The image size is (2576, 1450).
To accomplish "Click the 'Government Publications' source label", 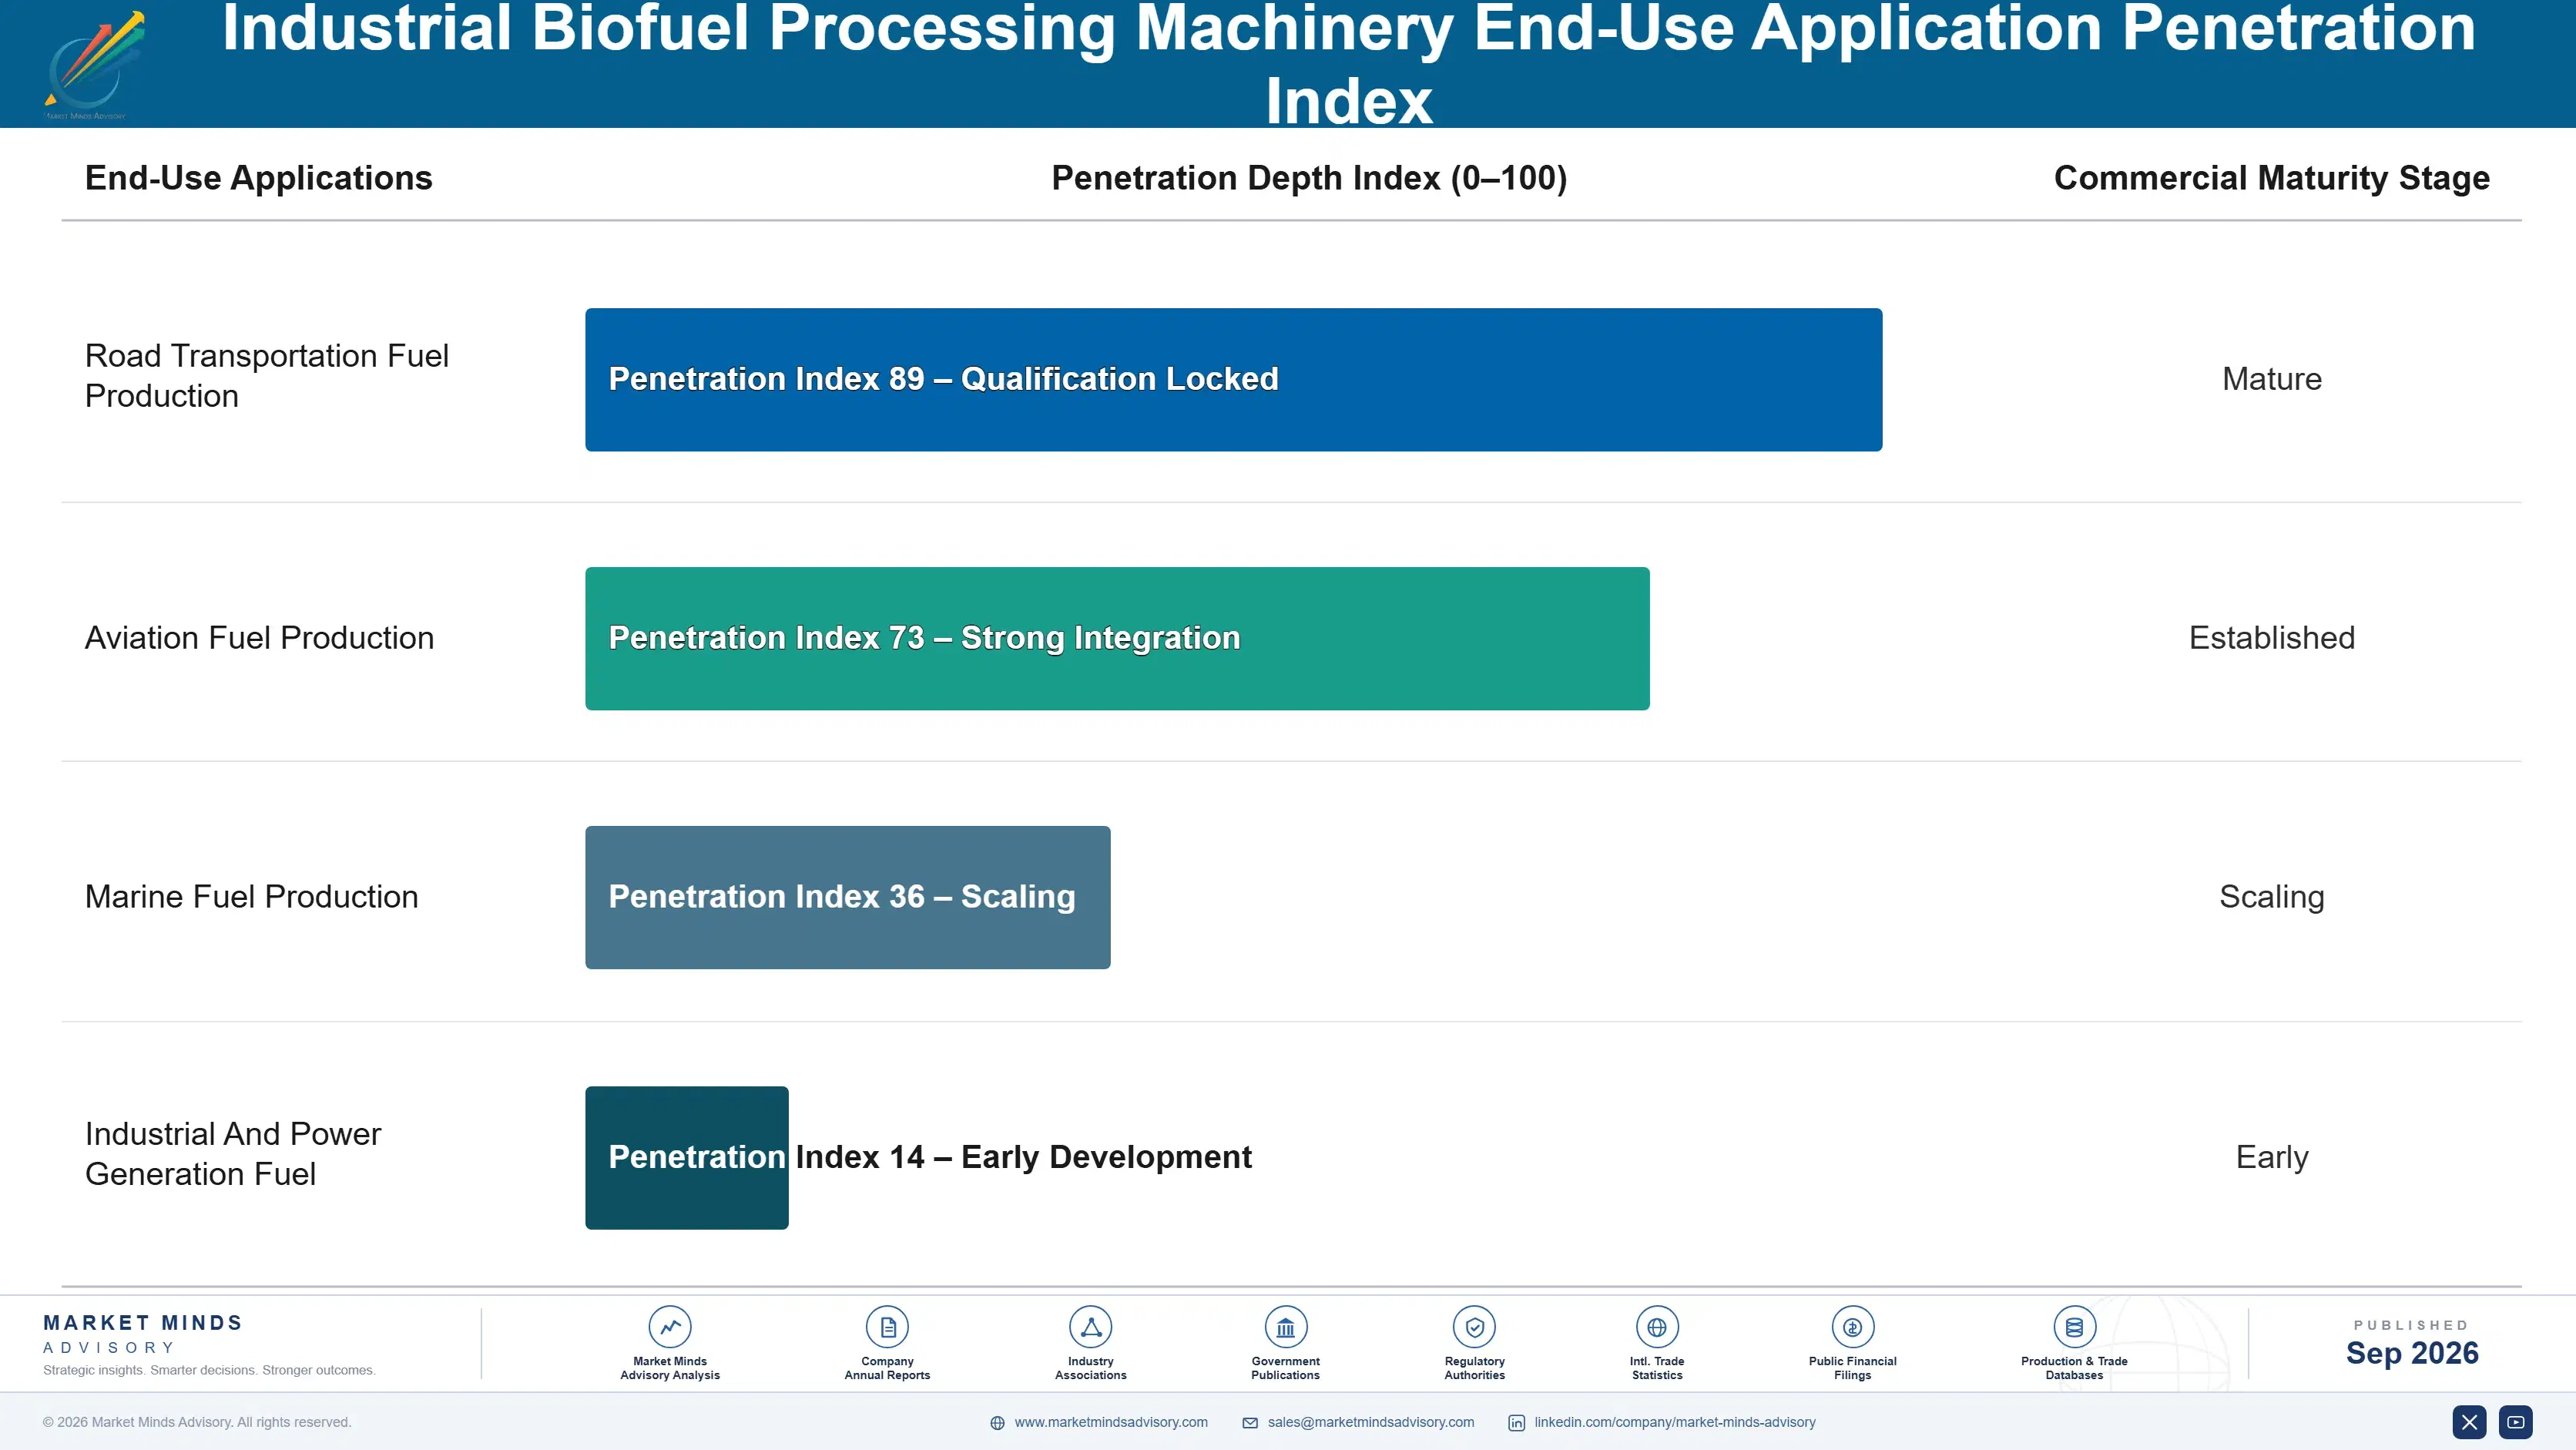I will click(1285, 1368).
